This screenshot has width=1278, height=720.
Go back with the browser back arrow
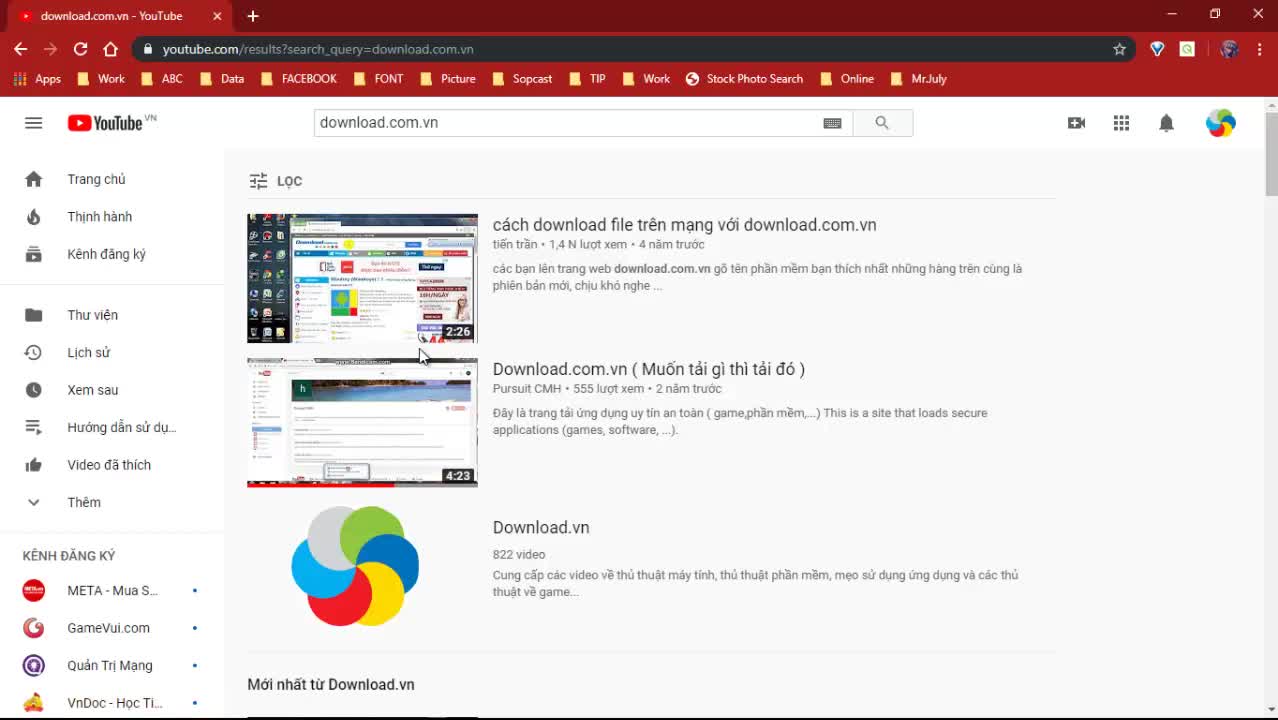click(20, 49)
